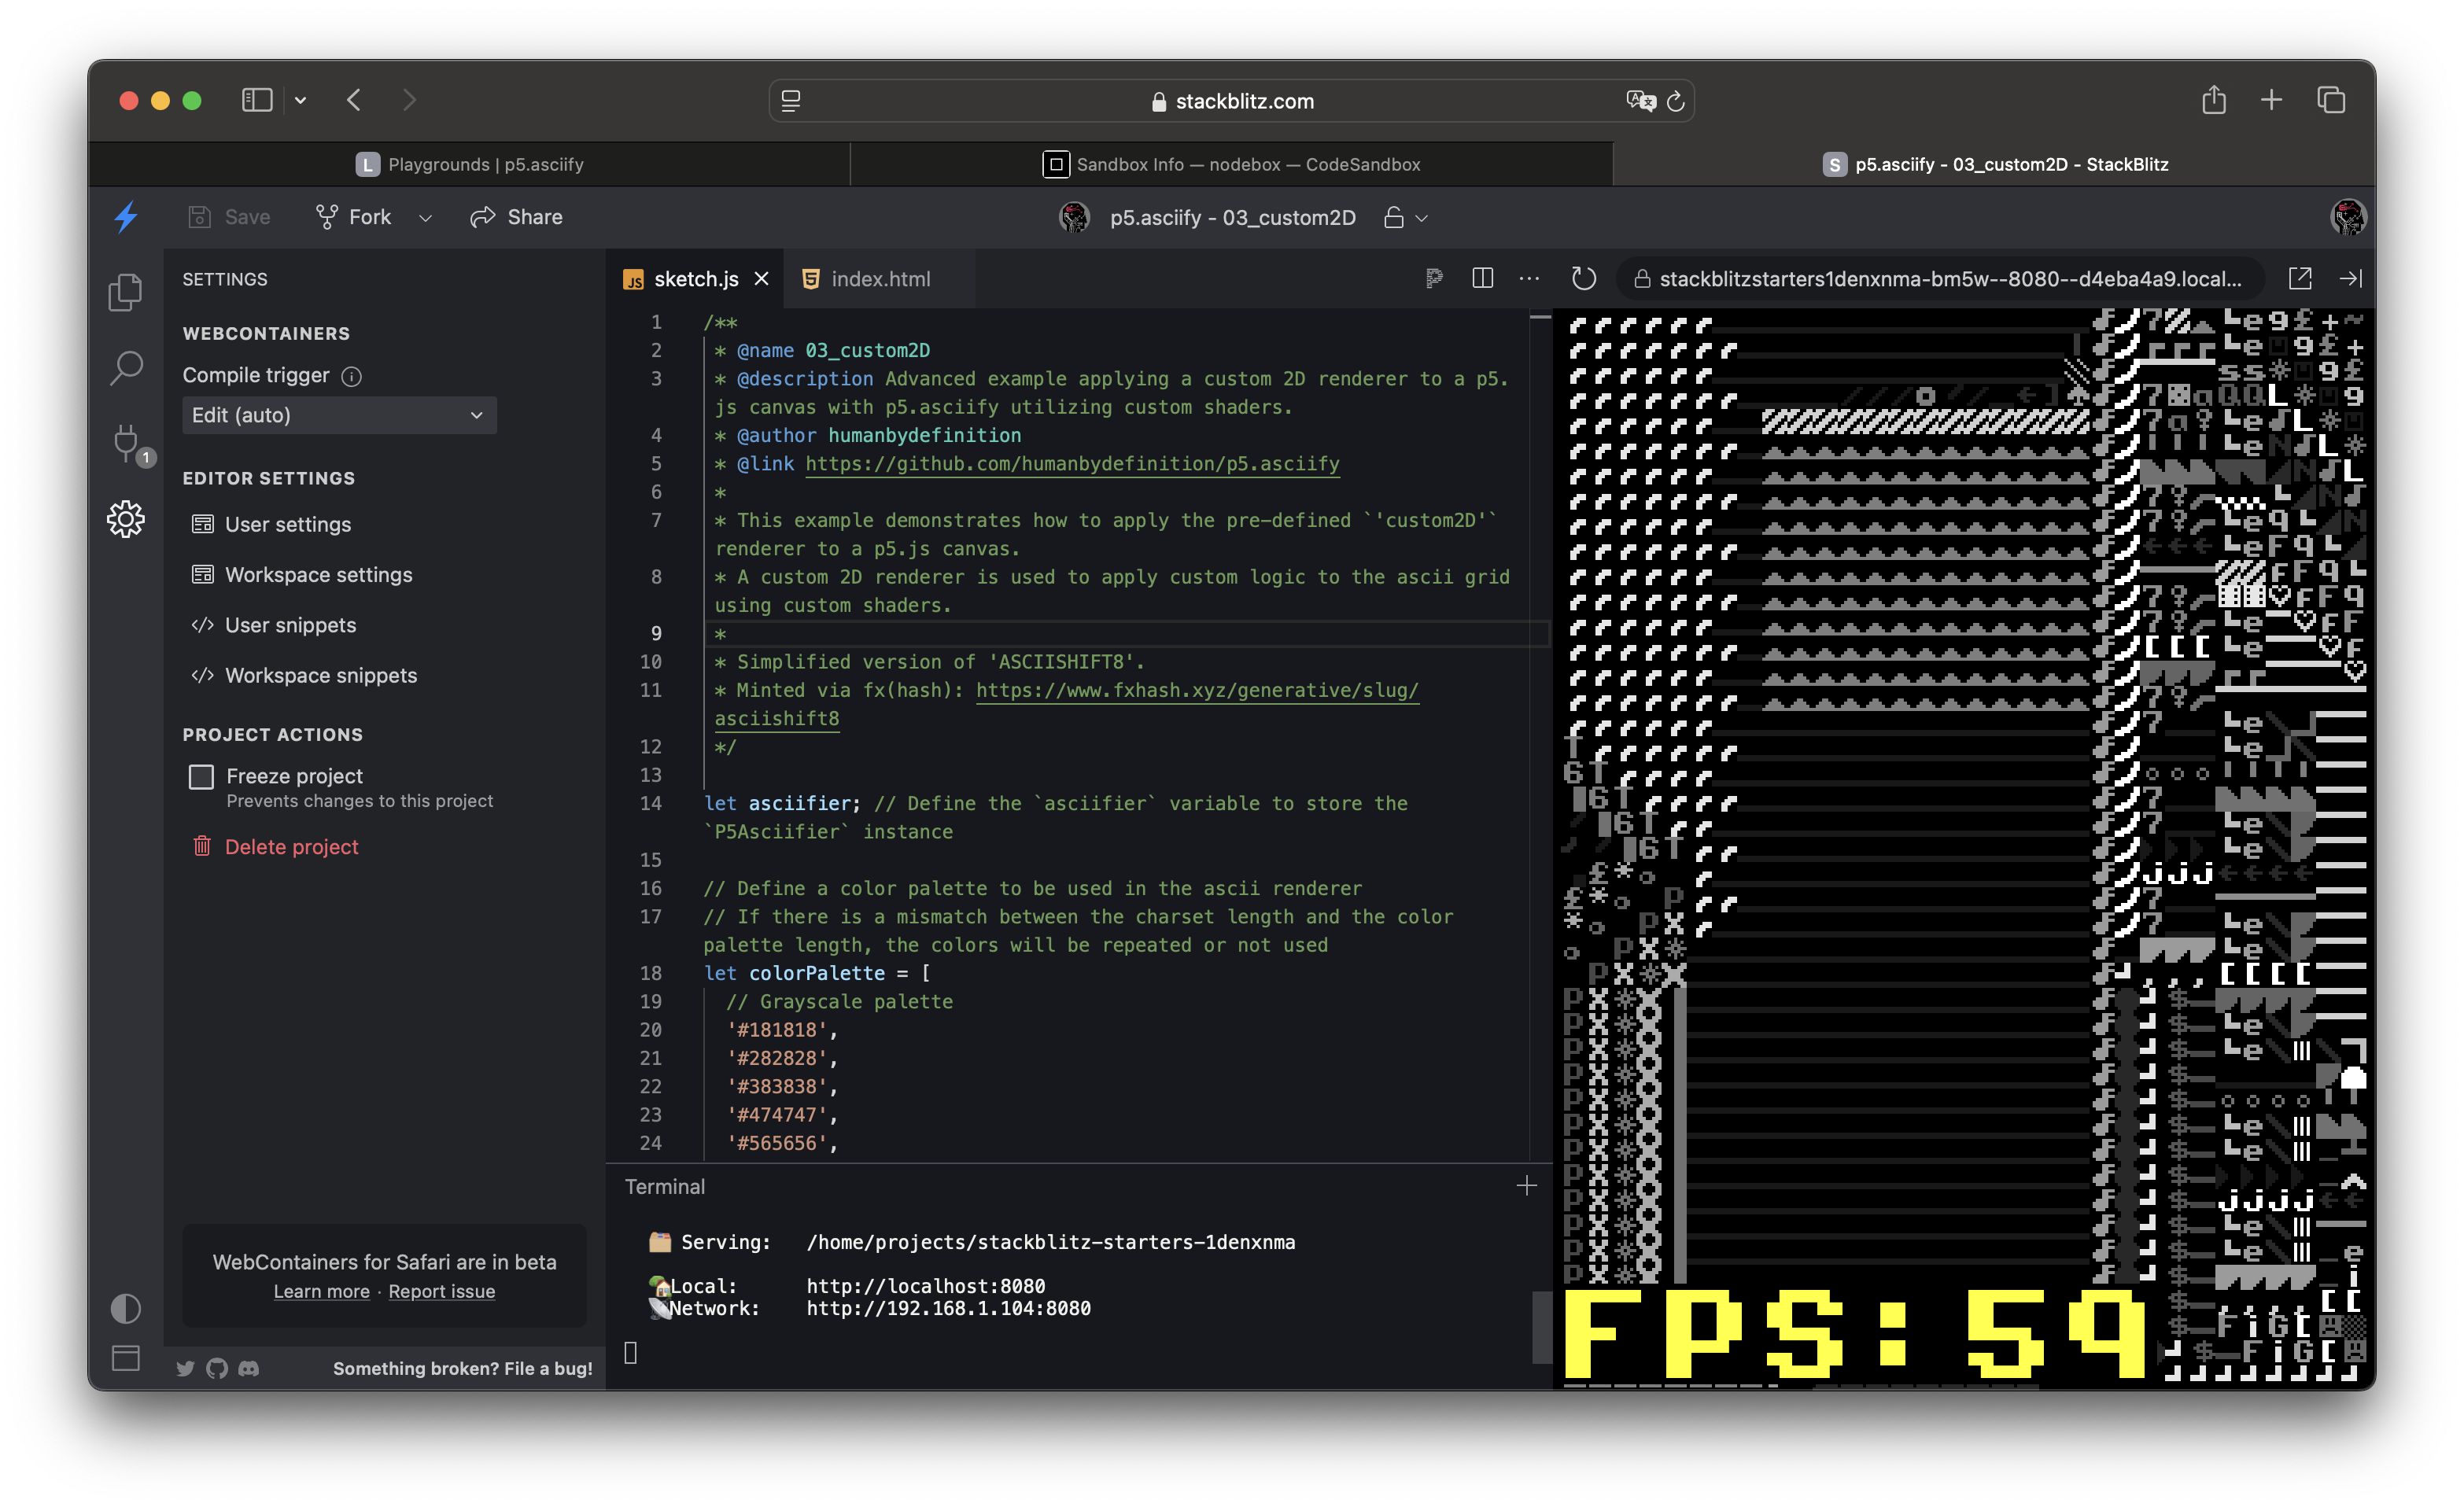Show Compile trigger info tooltip icon
Viewport: 2464px width, 1507px height.
click(351, 376)
